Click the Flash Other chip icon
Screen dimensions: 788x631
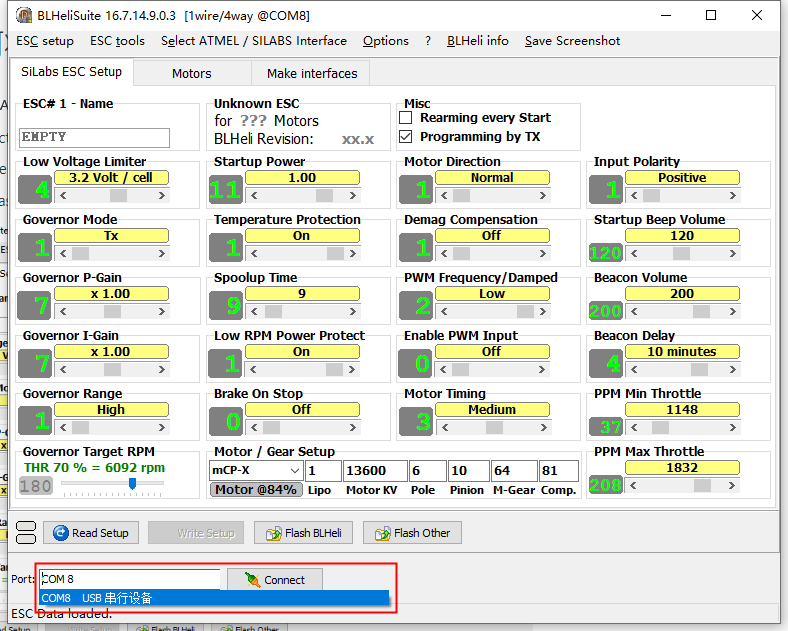click(383, 533)
